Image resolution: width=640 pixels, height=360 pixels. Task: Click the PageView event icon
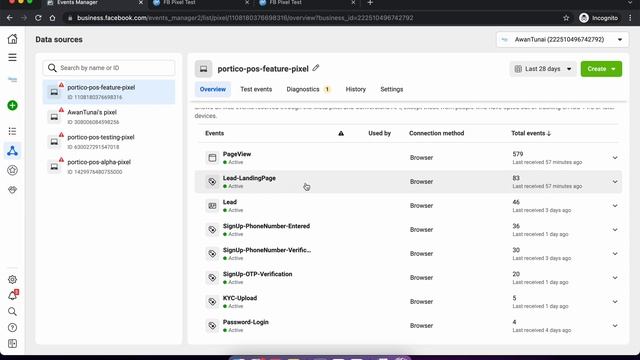tap(212, 158)
